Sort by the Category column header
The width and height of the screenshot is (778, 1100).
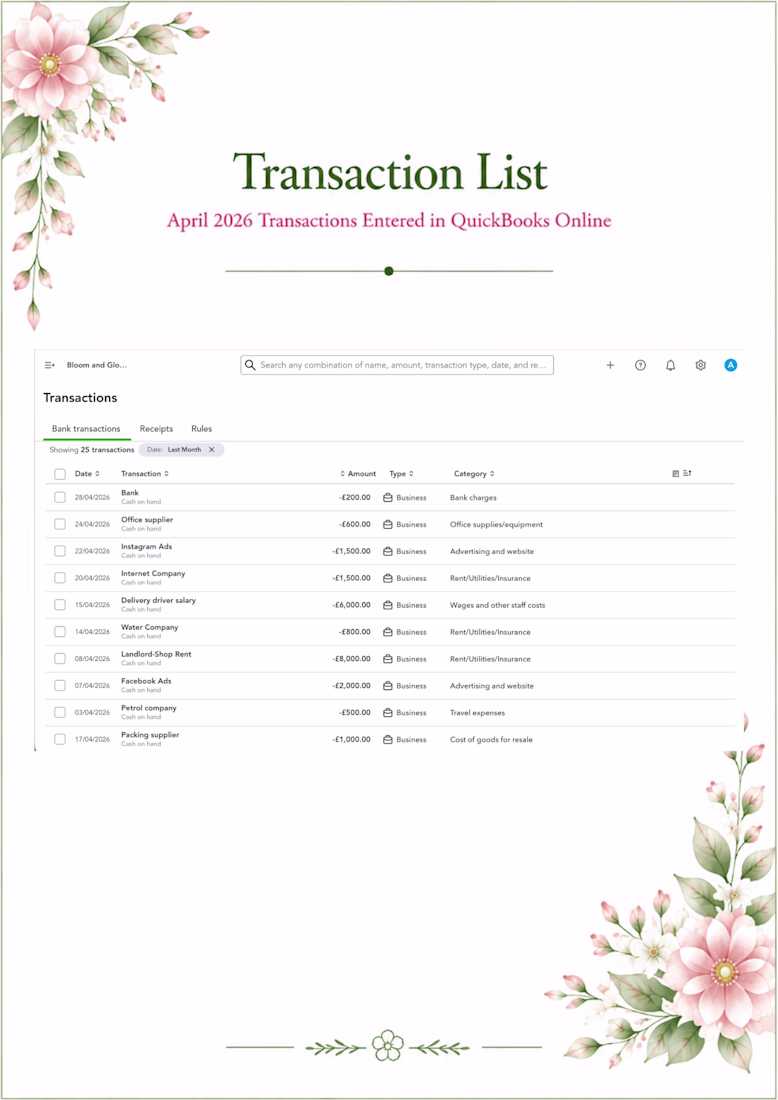point(474,474)
